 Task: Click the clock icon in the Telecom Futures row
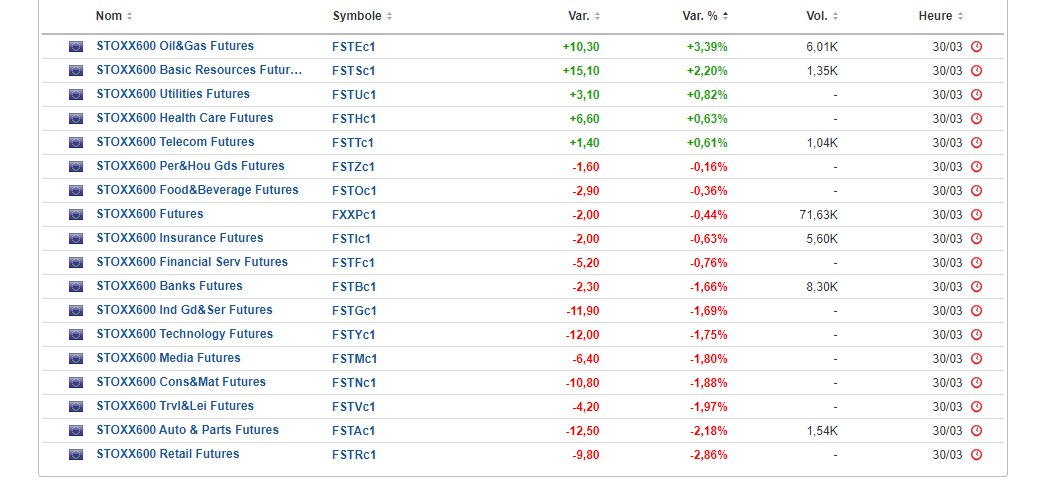(977, 143)
